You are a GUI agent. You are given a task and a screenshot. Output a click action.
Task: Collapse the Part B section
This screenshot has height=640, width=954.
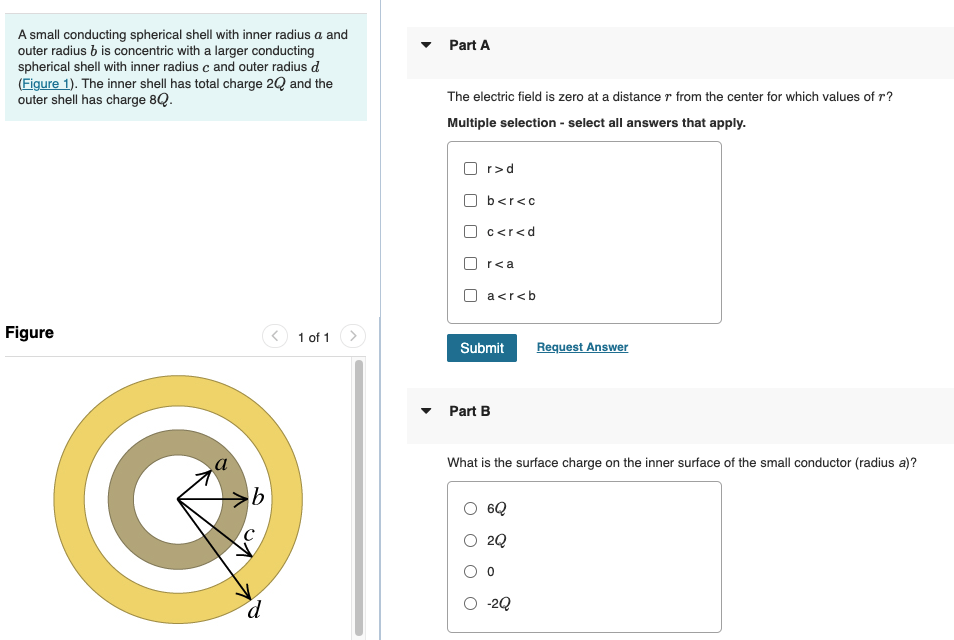[x=425, y=410]
